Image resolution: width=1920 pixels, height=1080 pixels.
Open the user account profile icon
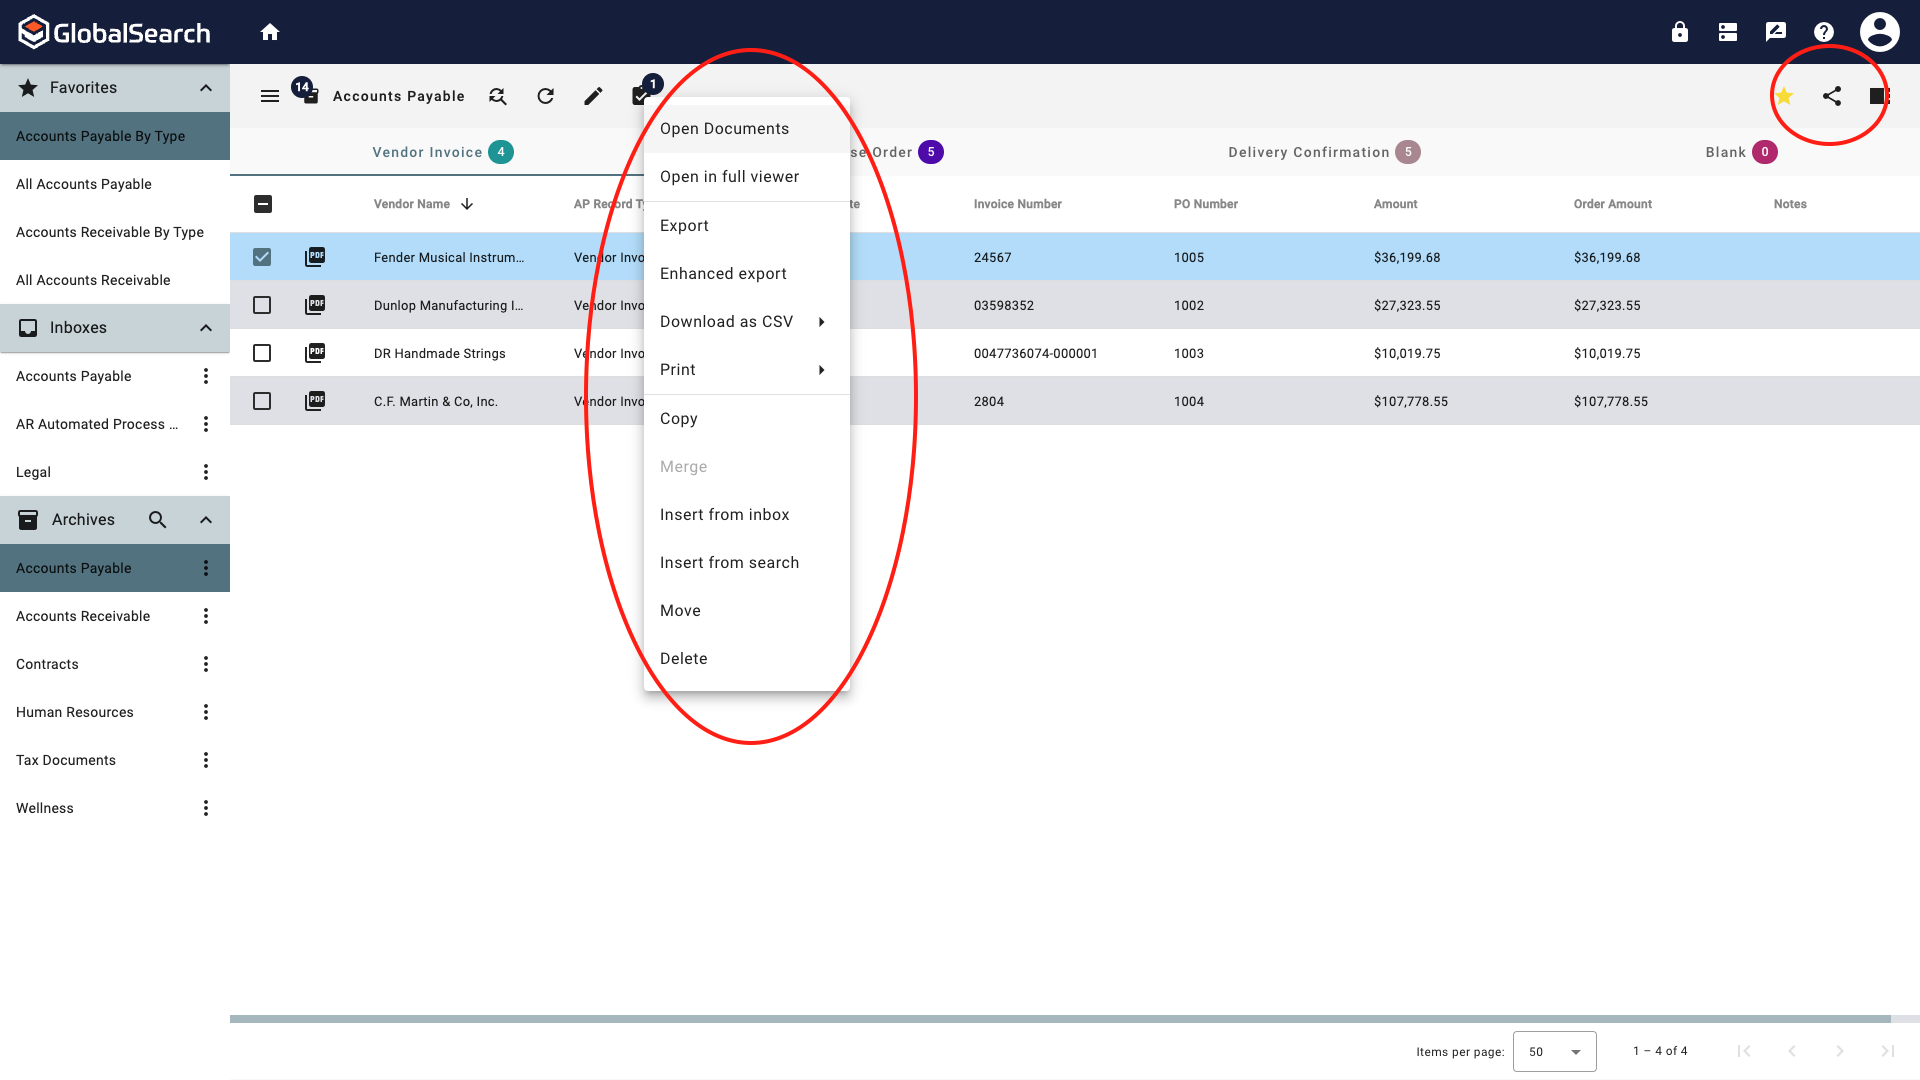(1879, 31)
